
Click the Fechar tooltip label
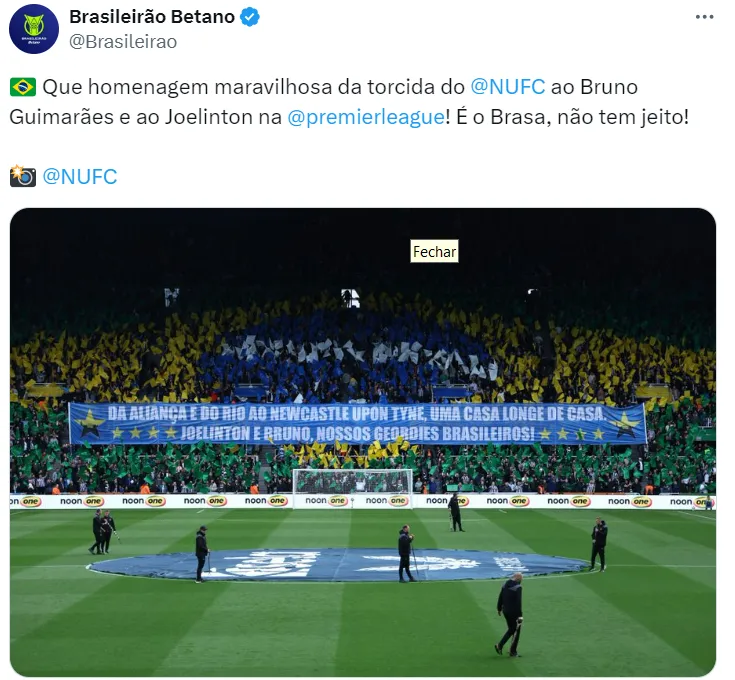435,252
